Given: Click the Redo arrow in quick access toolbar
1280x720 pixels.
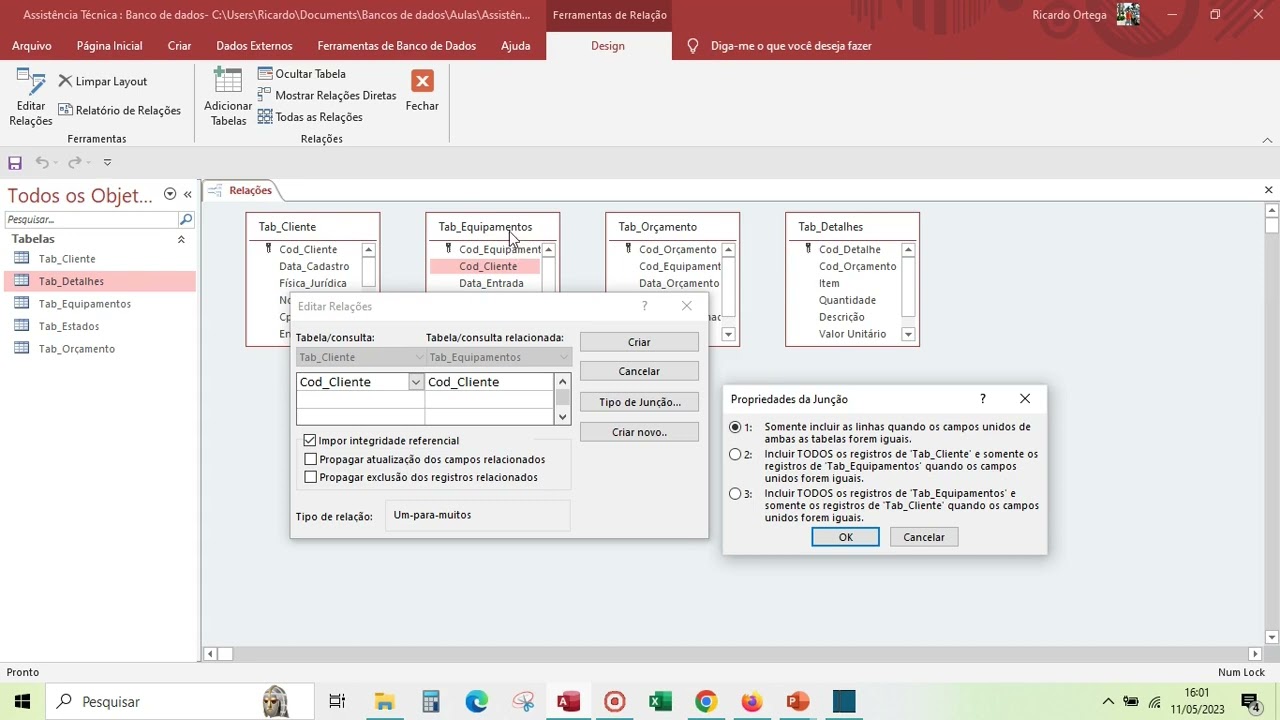Looking at the screenshot, I should coord(75,162).
